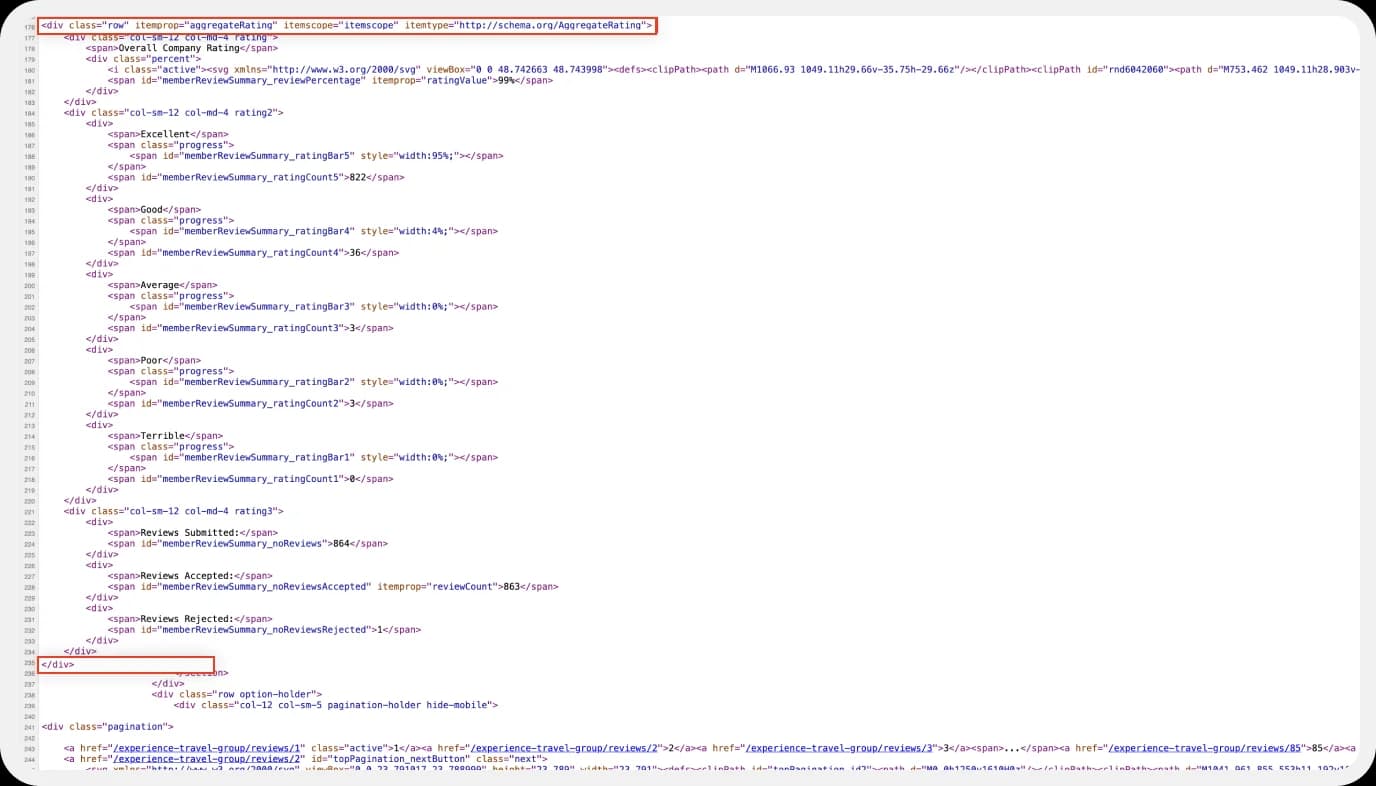Click line number 241 in the gutter
1376x786 pixels.
[x=28, y=726]
